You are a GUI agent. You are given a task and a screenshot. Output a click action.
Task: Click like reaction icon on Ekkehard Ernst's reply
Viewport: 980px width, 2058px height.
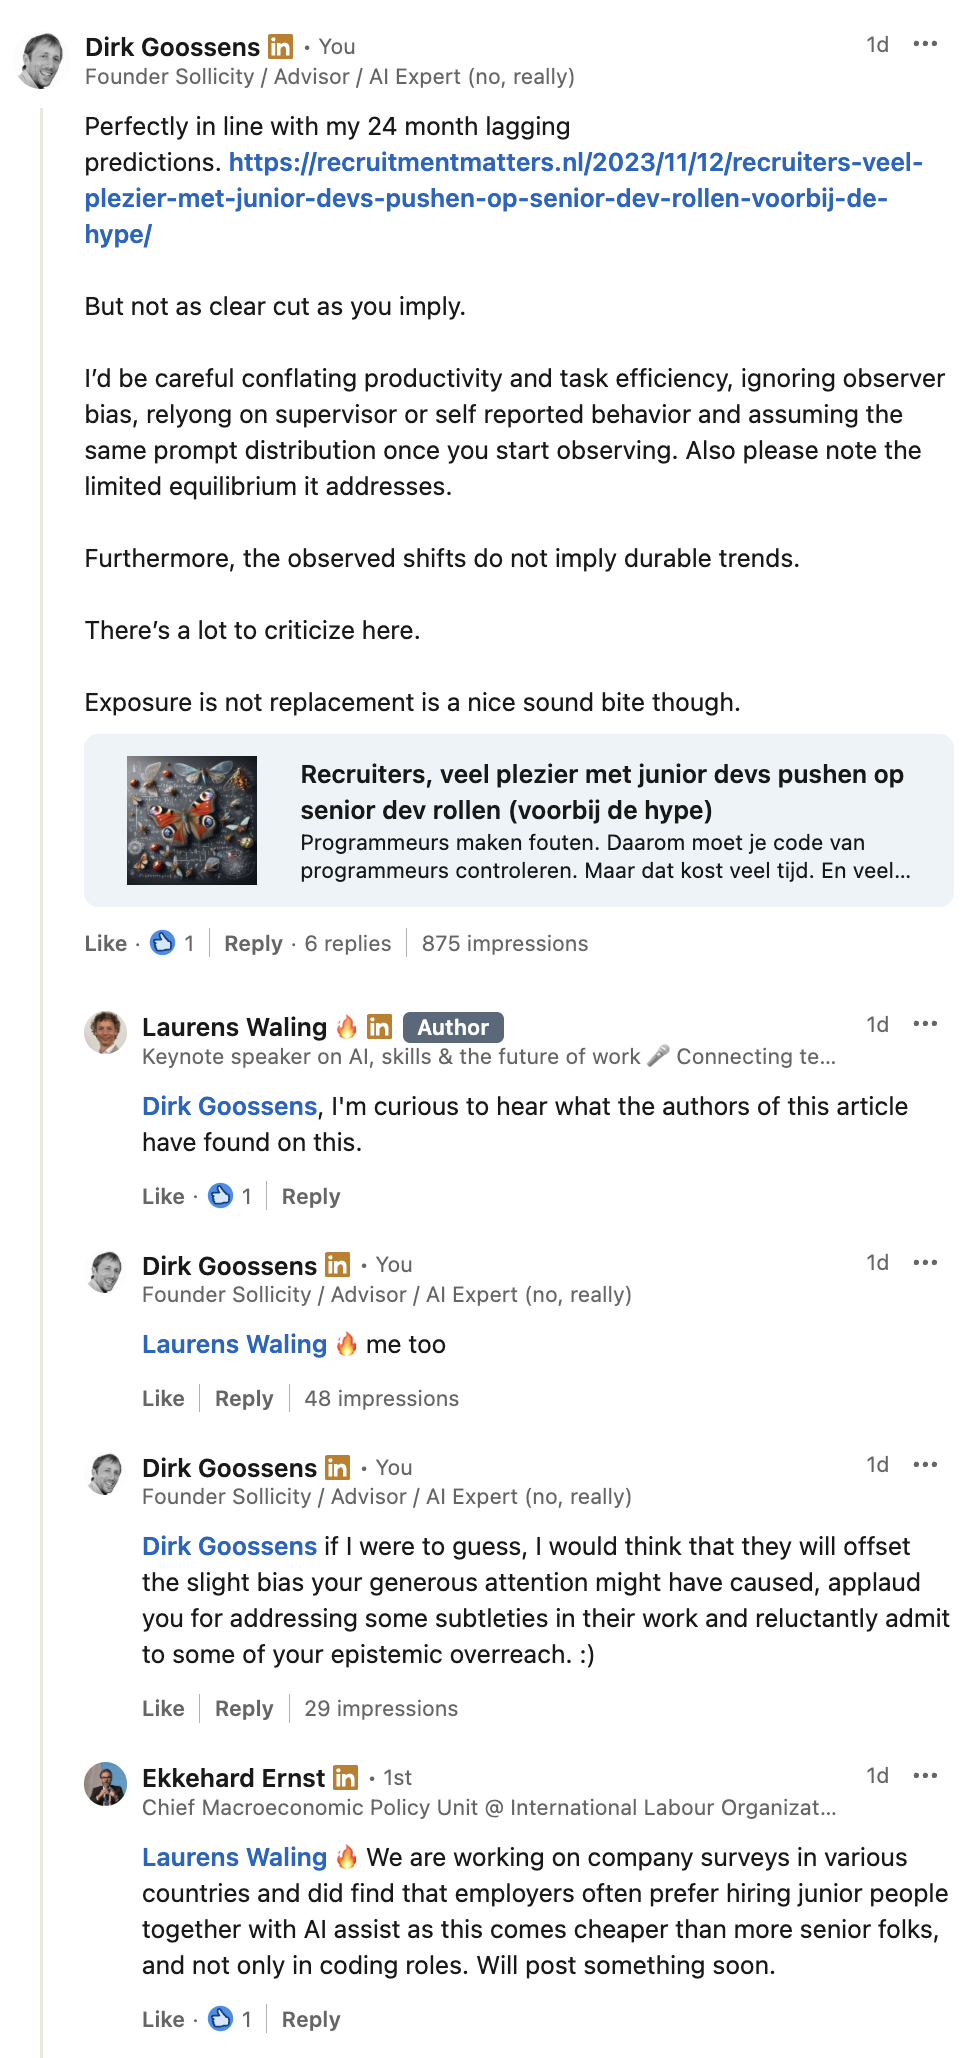coord(220,2019)
